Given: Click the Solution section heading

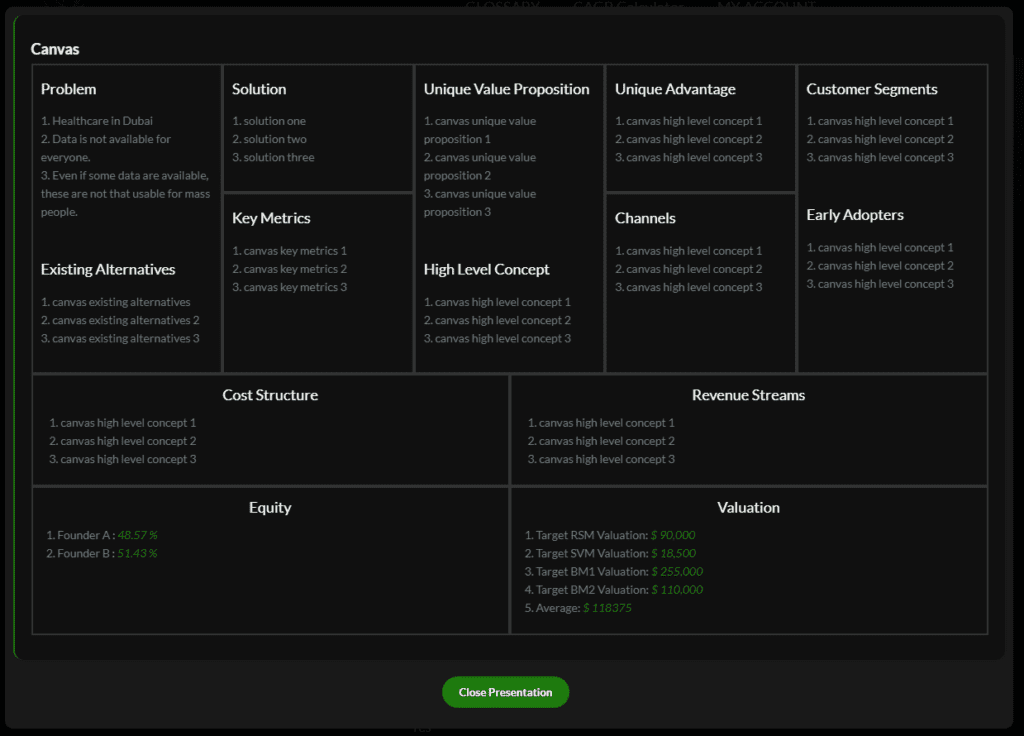Looking at the screenshot, I should (259, 89).
